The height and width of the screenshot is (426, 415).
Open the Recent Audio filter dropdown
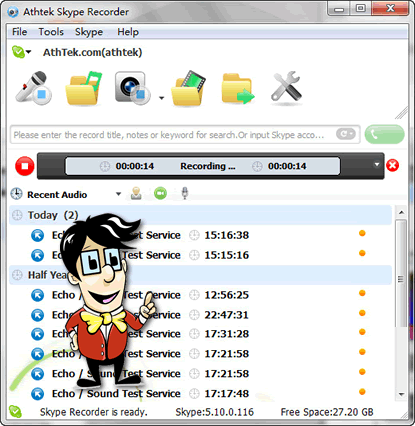point(118,194)
